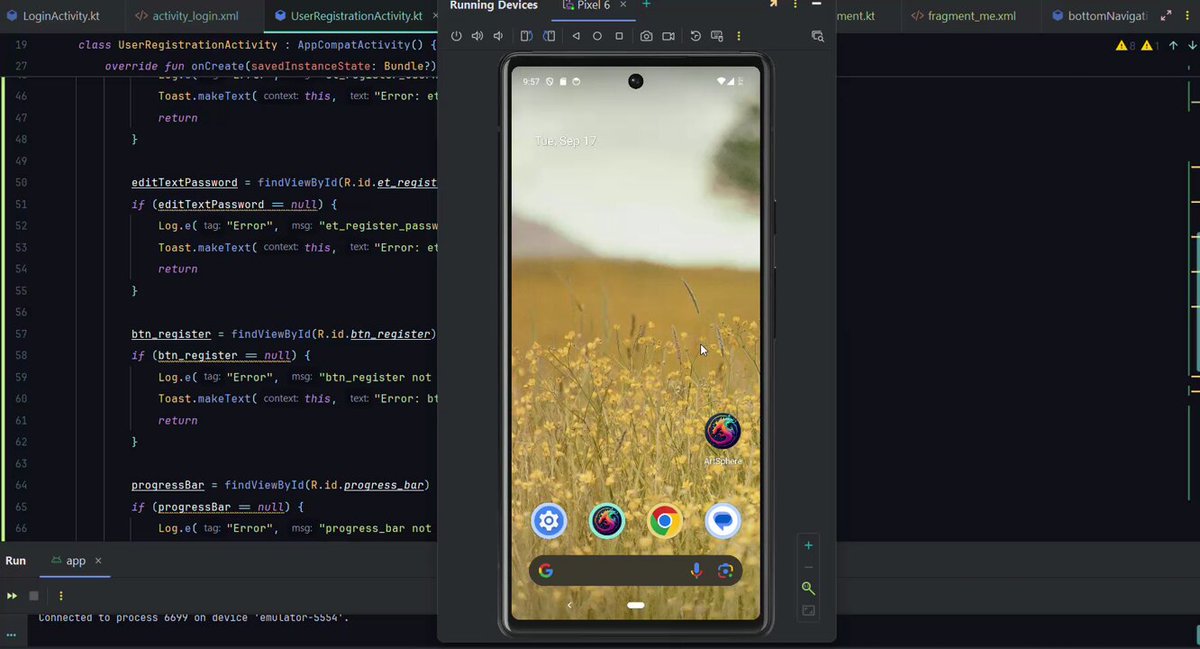Click the line 57 btn_register assignment
This screenshot has width=1200, height=649.
[283, 334]
